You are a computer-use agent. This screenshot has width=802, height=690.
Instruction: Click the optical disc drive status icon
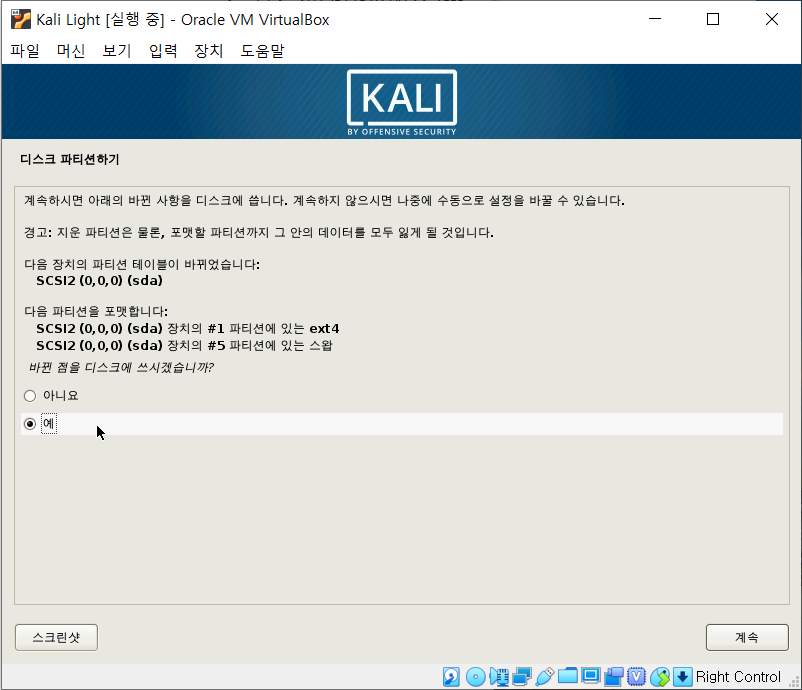(476, 677)
